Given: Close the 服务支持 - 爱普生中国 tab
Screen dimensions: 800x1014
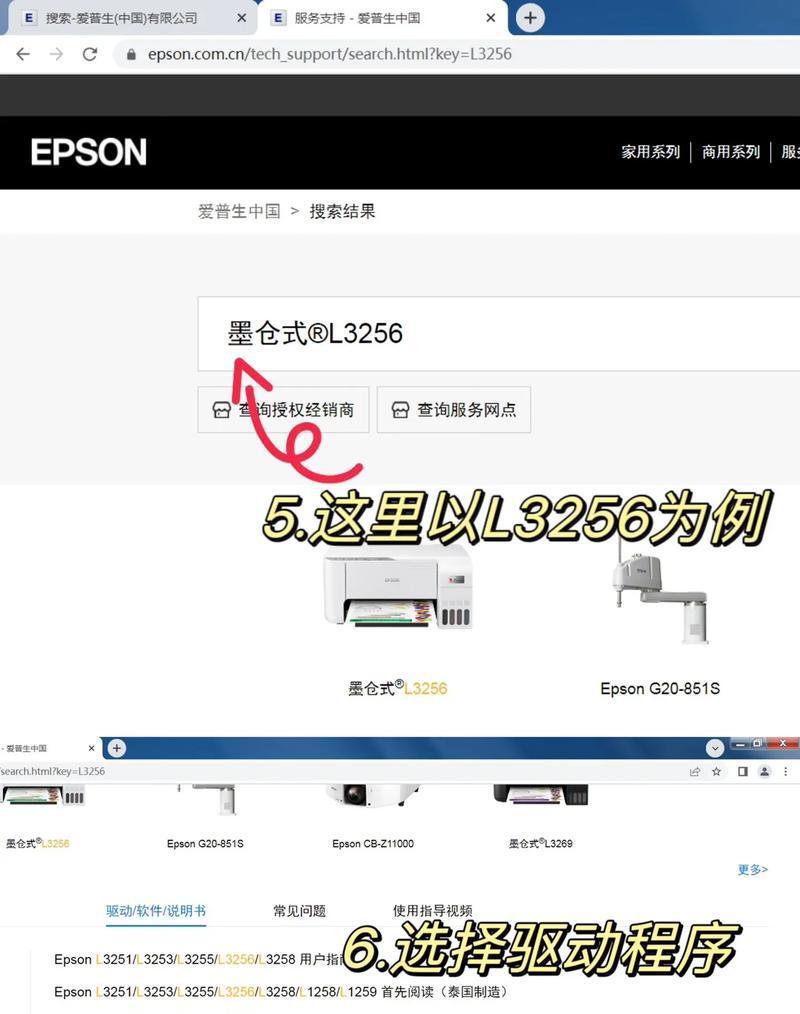Looking at the screenshot, I should point(491,18).
